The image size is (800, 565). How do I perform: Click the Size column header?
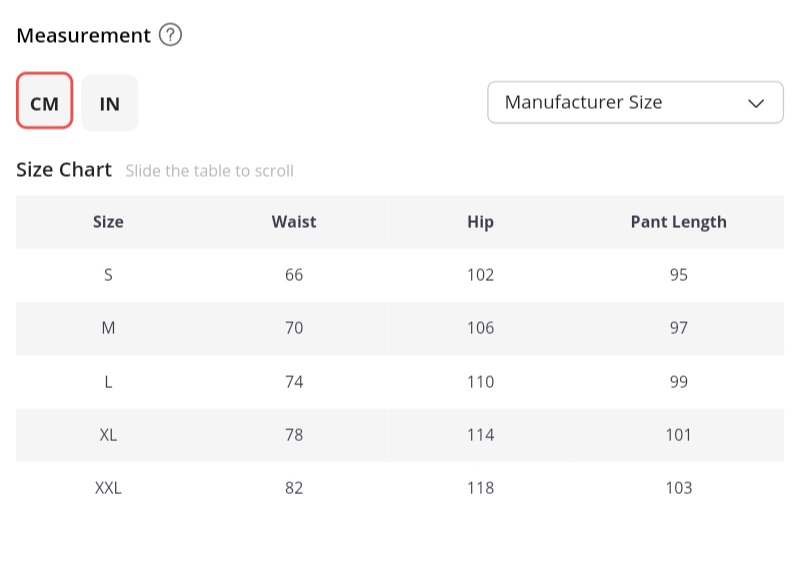click(108, 222)
